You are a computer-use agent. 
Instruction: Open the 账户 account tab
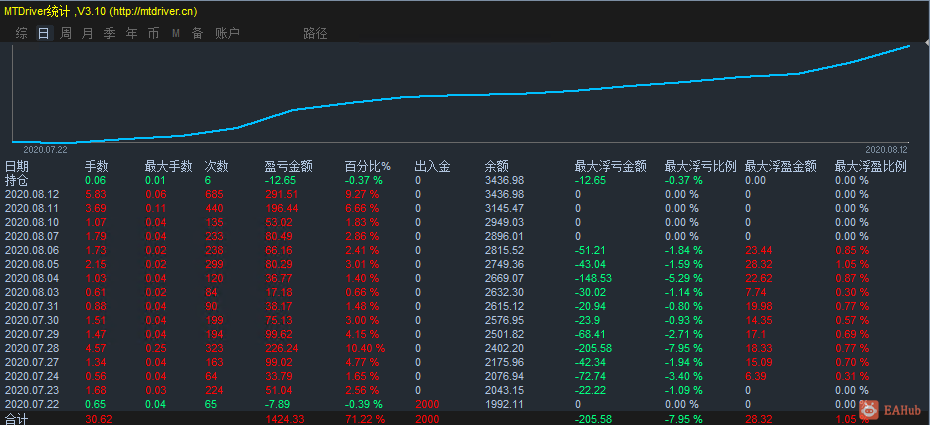click(x=227, y=34)
